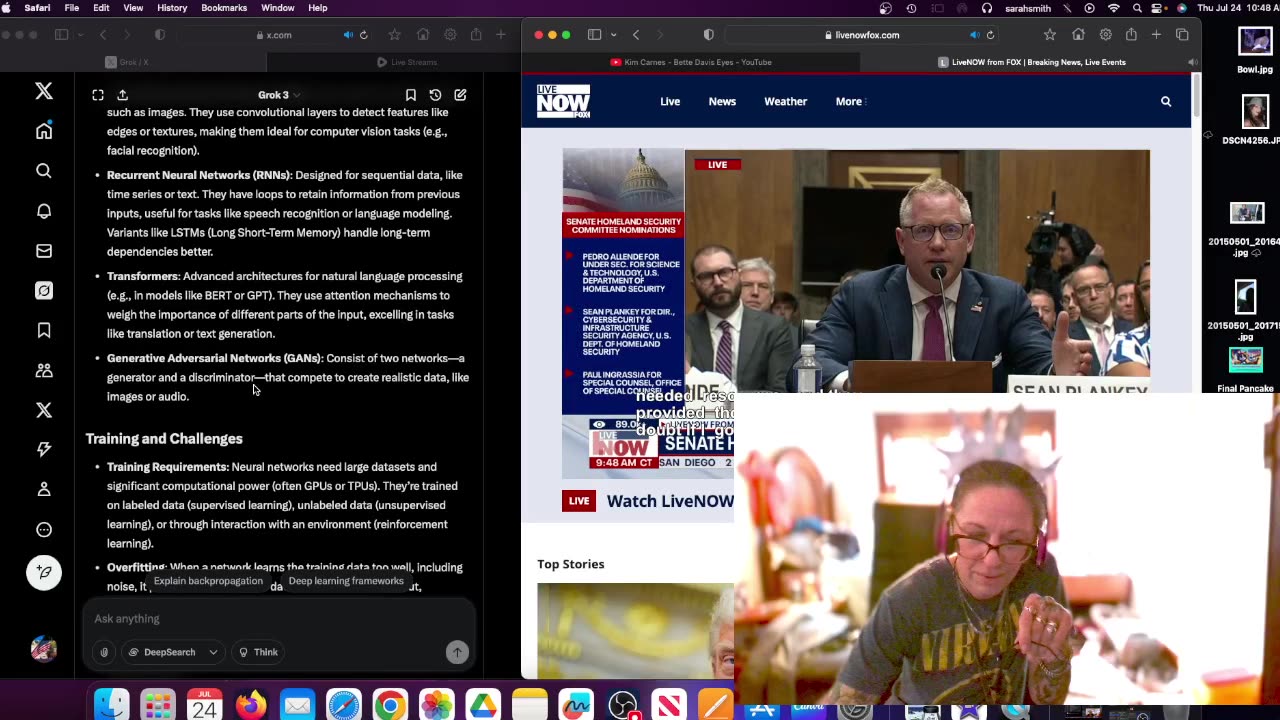Image resolution: width=1280 pixels, height=720 pixels.
Task: Open Calendar in the Dock
Action: tap(204, 705)
